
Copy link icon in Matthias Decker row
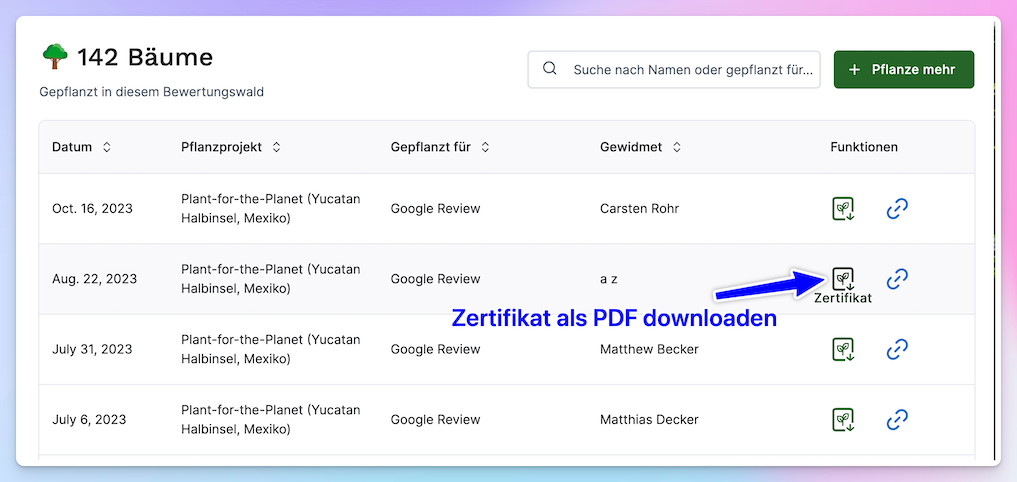pyautogui.click(x=897, y=419)
